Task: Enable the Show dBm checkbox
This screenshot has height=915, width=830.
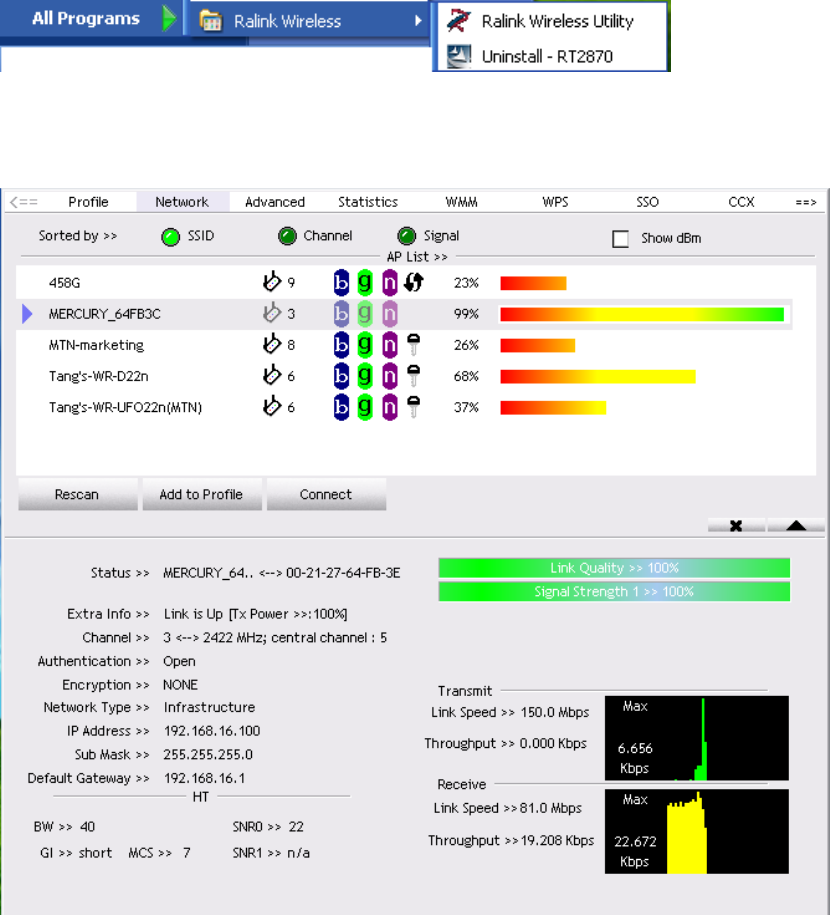Action: pyautogui.click(x=620, y=239)
